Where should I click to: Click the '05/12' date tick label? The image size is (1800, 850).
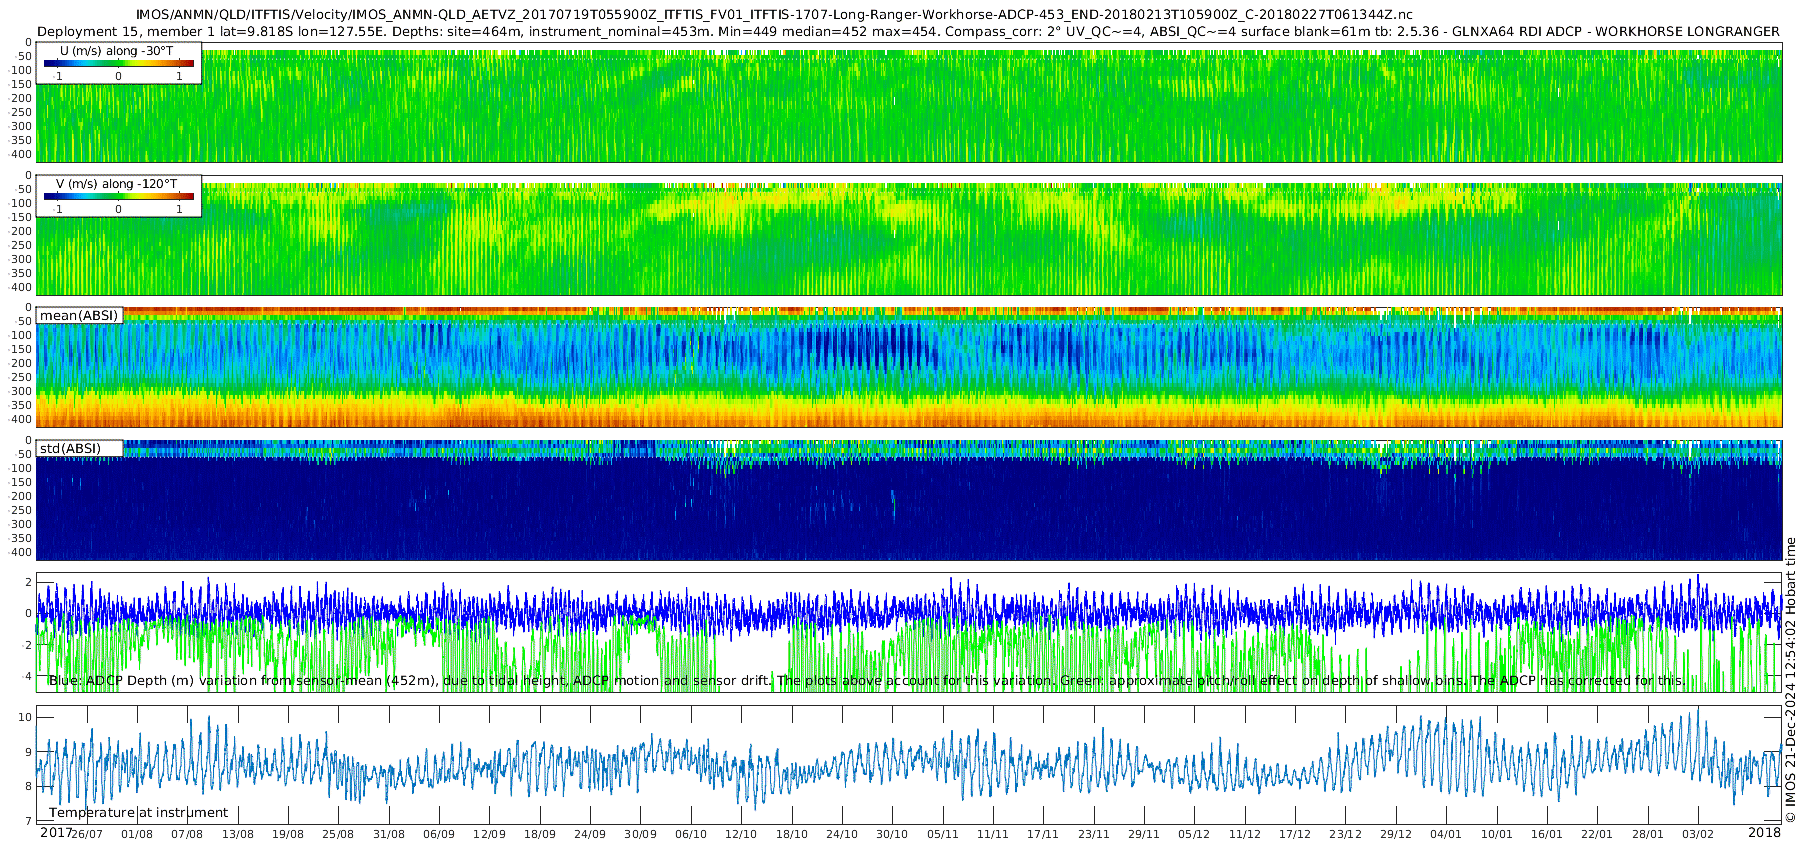point(1194,835)
